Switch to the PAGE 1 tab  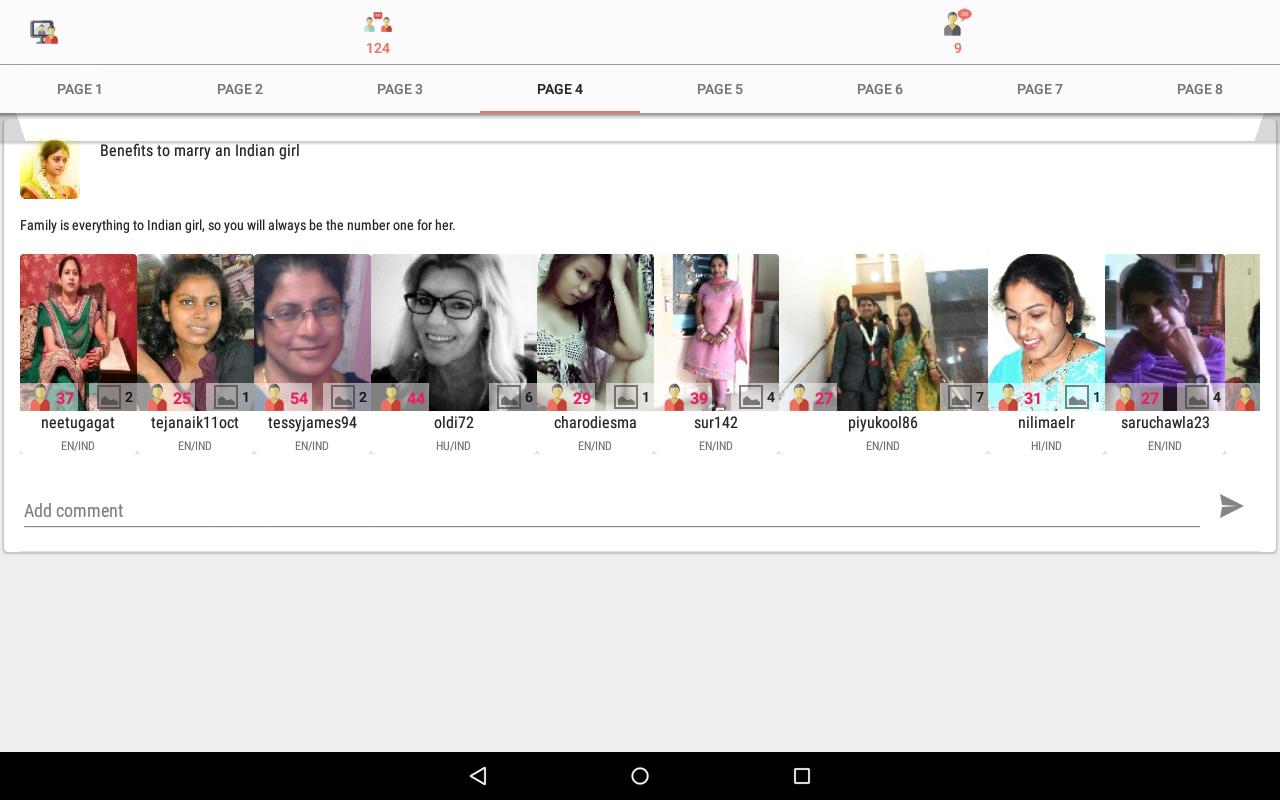(x=80, y=89)
